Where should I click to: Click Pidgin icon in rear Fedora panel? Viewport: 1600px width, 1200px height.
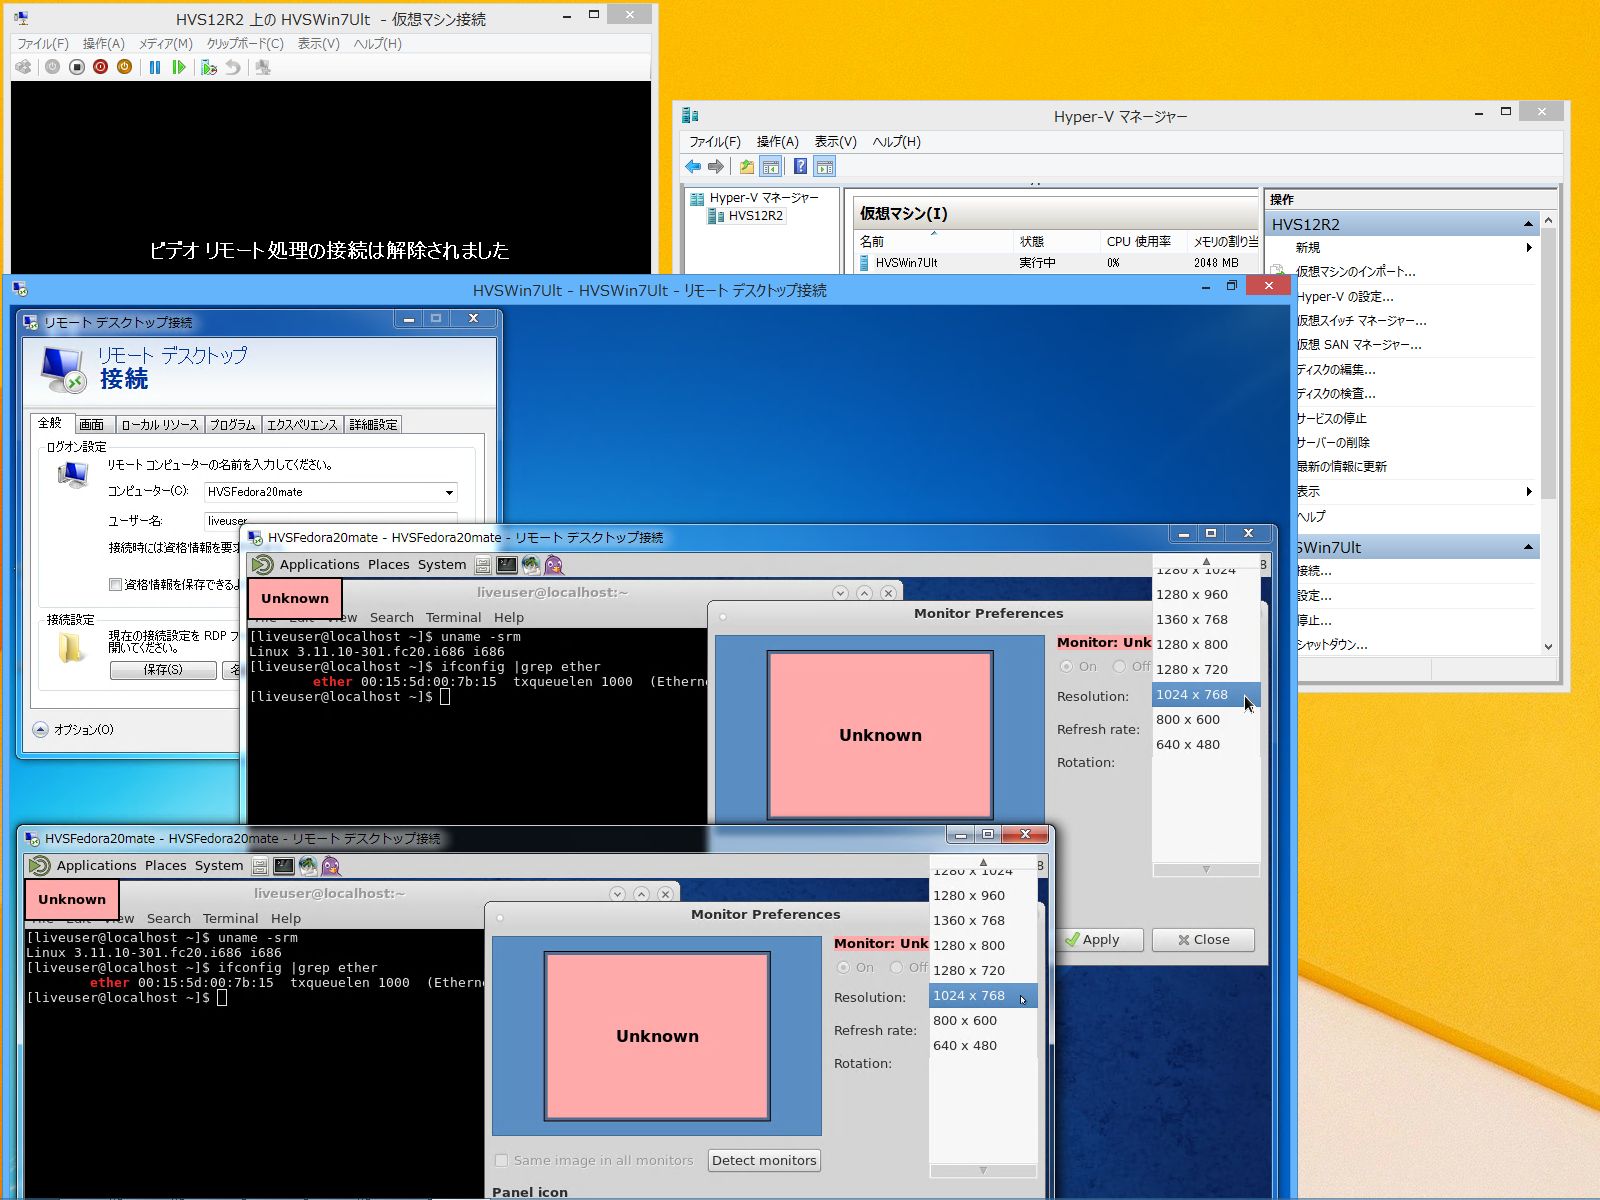tap(554, 565)
